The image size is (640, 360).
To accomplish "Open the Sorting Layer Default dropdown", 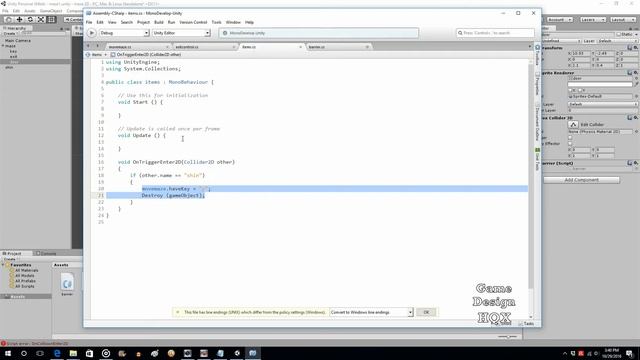I will (x=602, y=104).
